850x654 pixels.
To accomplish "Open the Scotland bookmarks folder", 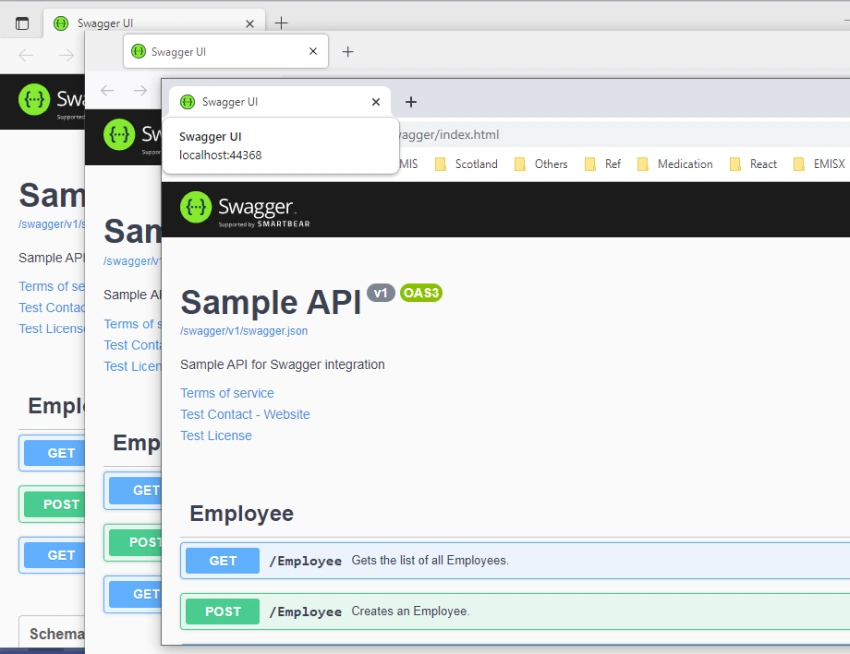I will [x=466, y=164].
